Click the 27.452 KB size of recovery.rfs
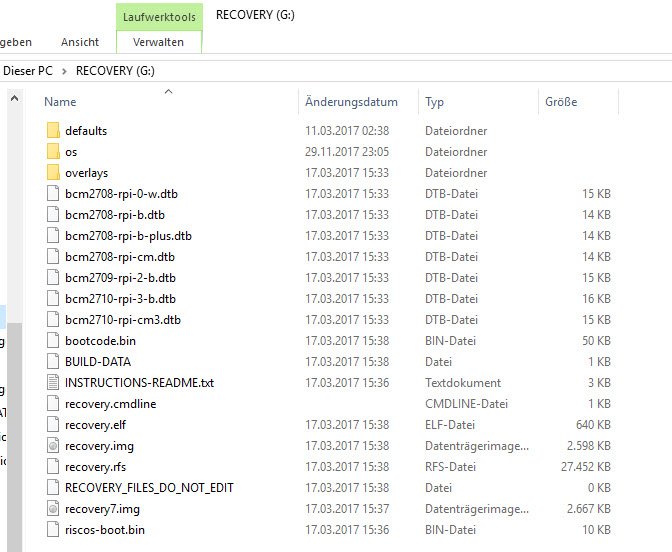This screenshot has height=552, width=672. [x=586, y=467]
